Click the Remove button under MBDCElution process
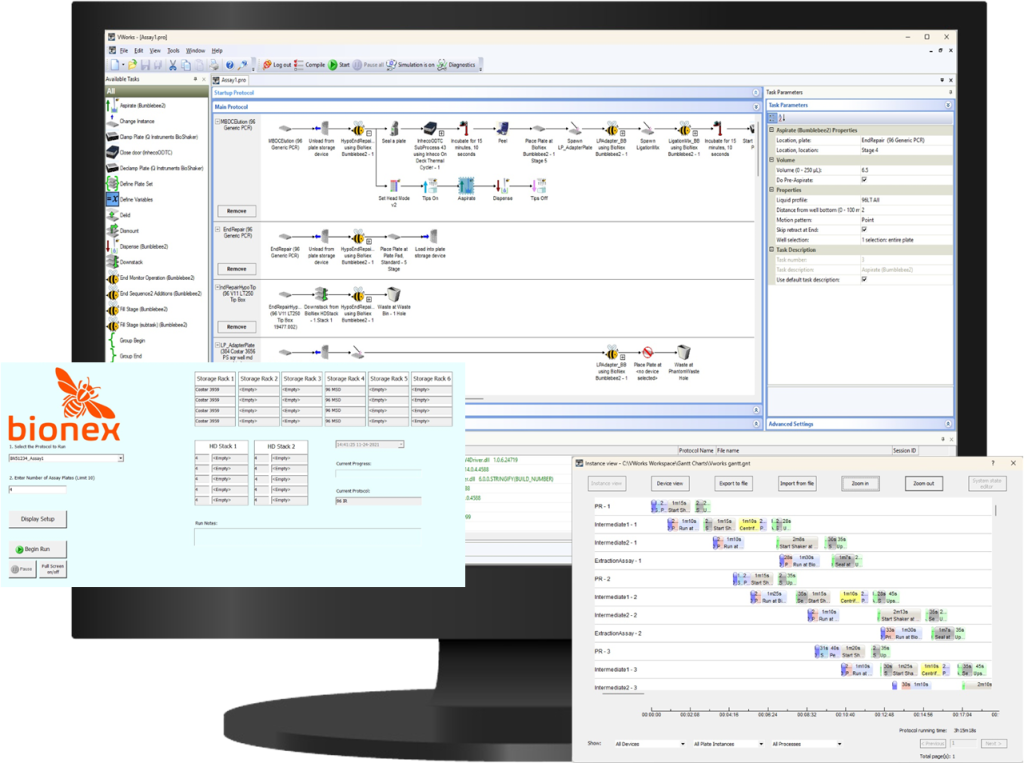1024x763 pixels. (236, 211)
